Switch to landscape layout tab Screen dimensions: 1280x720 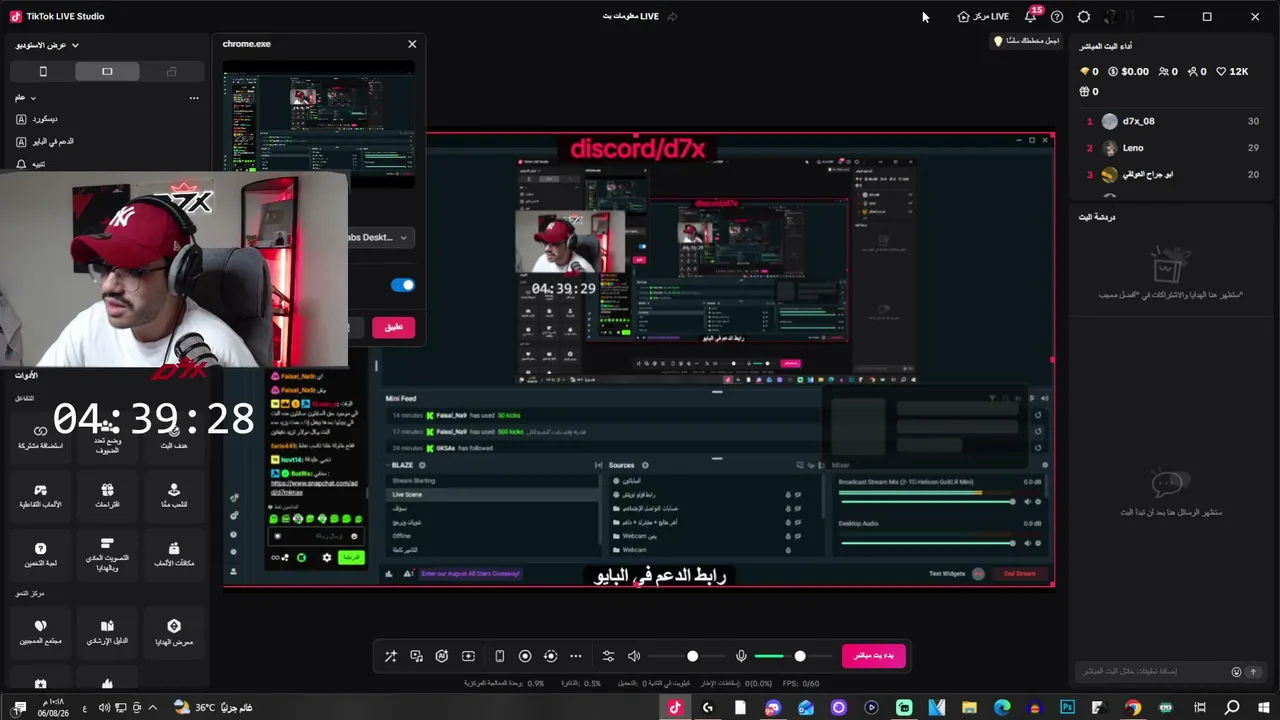[x=107, y=72]
